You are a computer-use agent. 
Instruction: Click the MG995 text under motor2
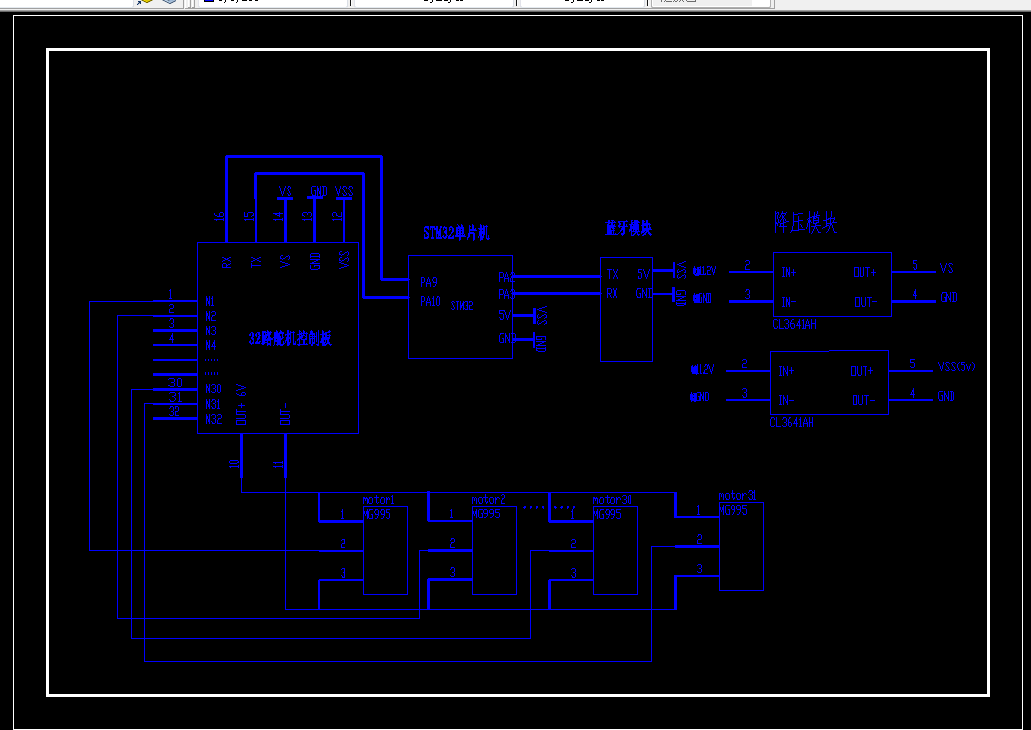pos(487,514)
